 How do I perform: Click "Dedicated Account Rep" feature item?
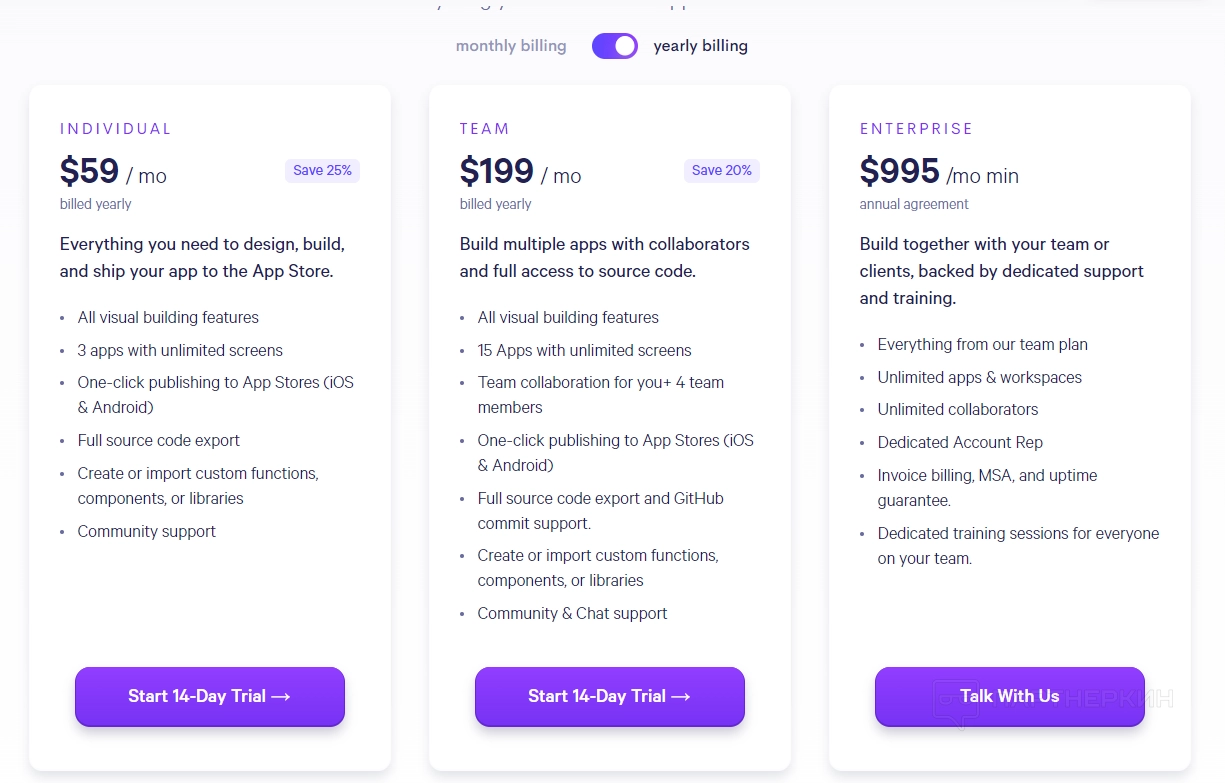pos(960,442)
